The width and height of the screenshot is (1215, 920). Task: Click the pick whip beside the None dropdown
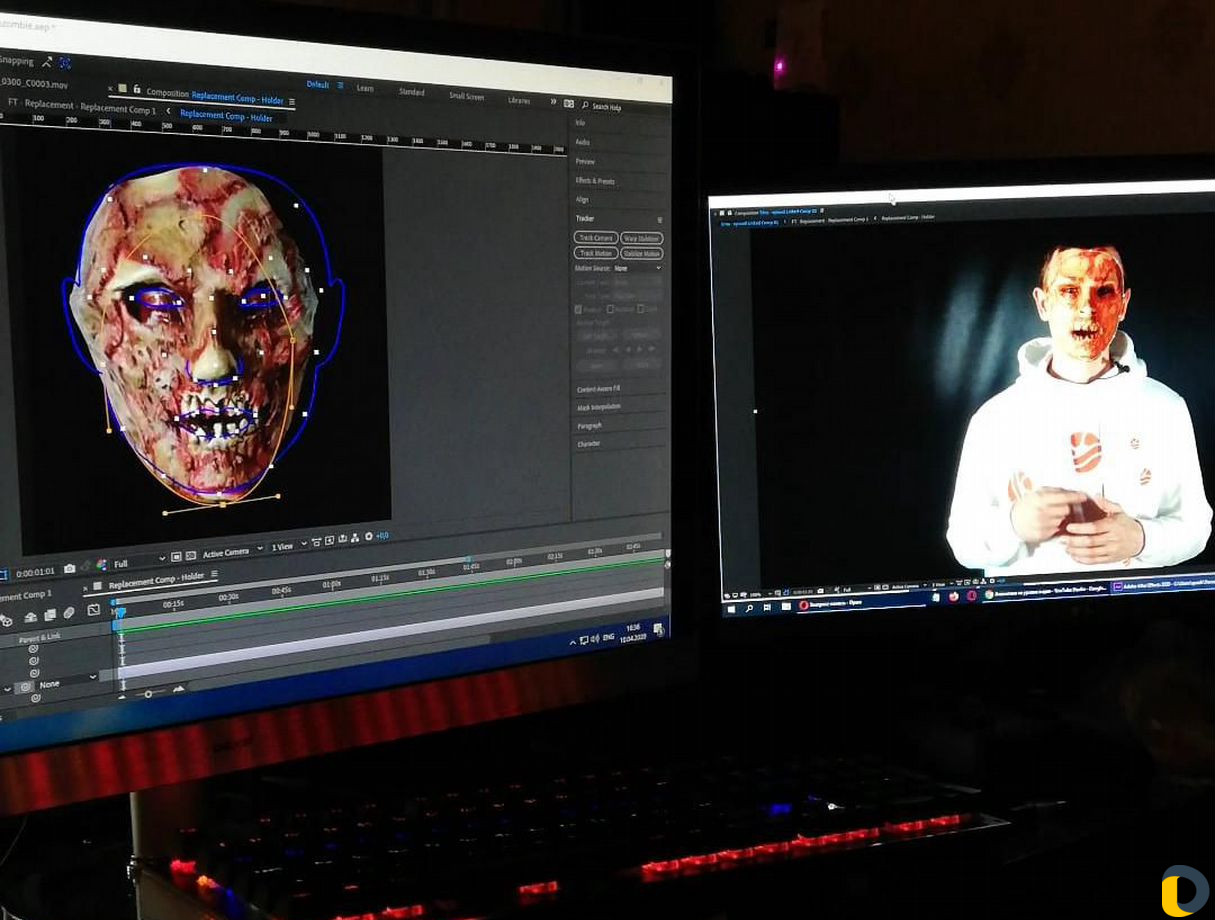coord(26,687)
